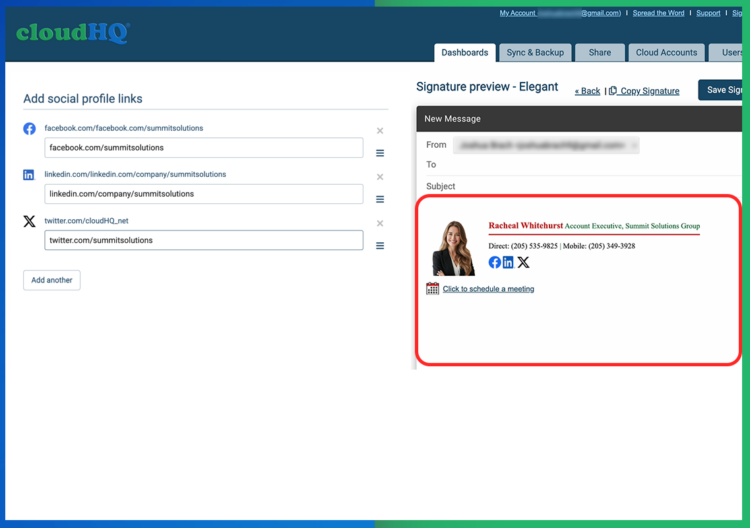Click the X icon in signature preview

(x=523, y=262)
